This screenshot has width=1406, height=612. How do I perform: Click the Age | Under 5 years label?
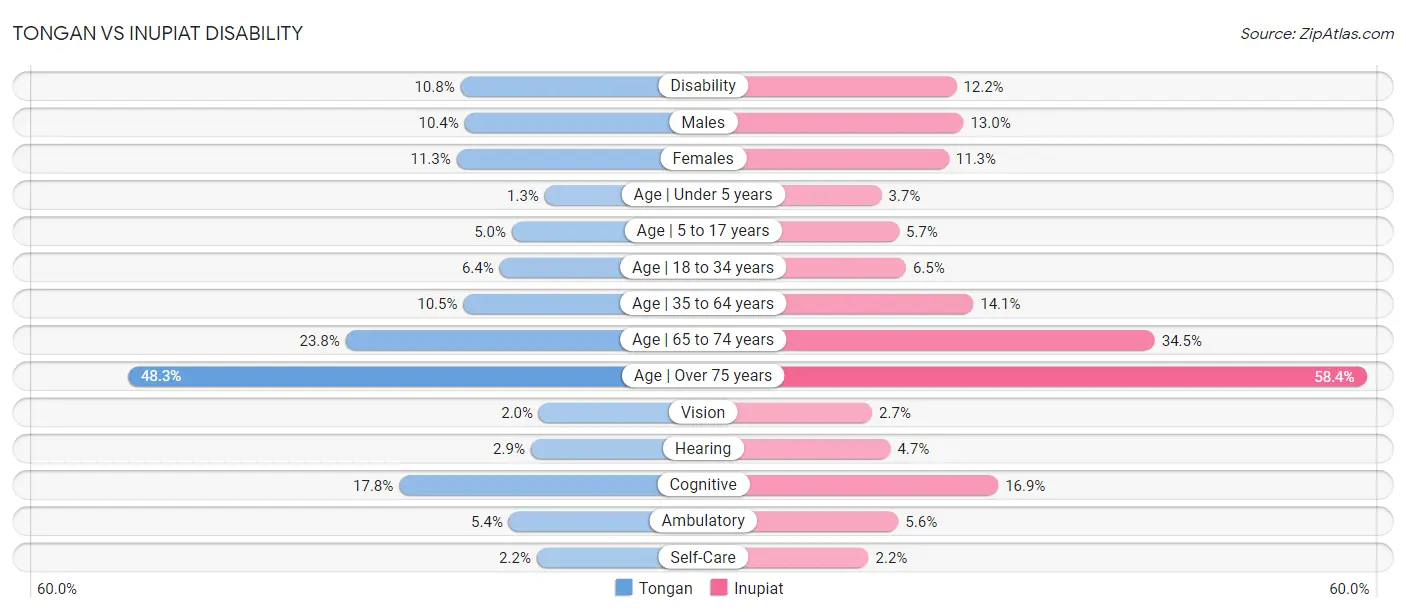[x=703, y=194]
